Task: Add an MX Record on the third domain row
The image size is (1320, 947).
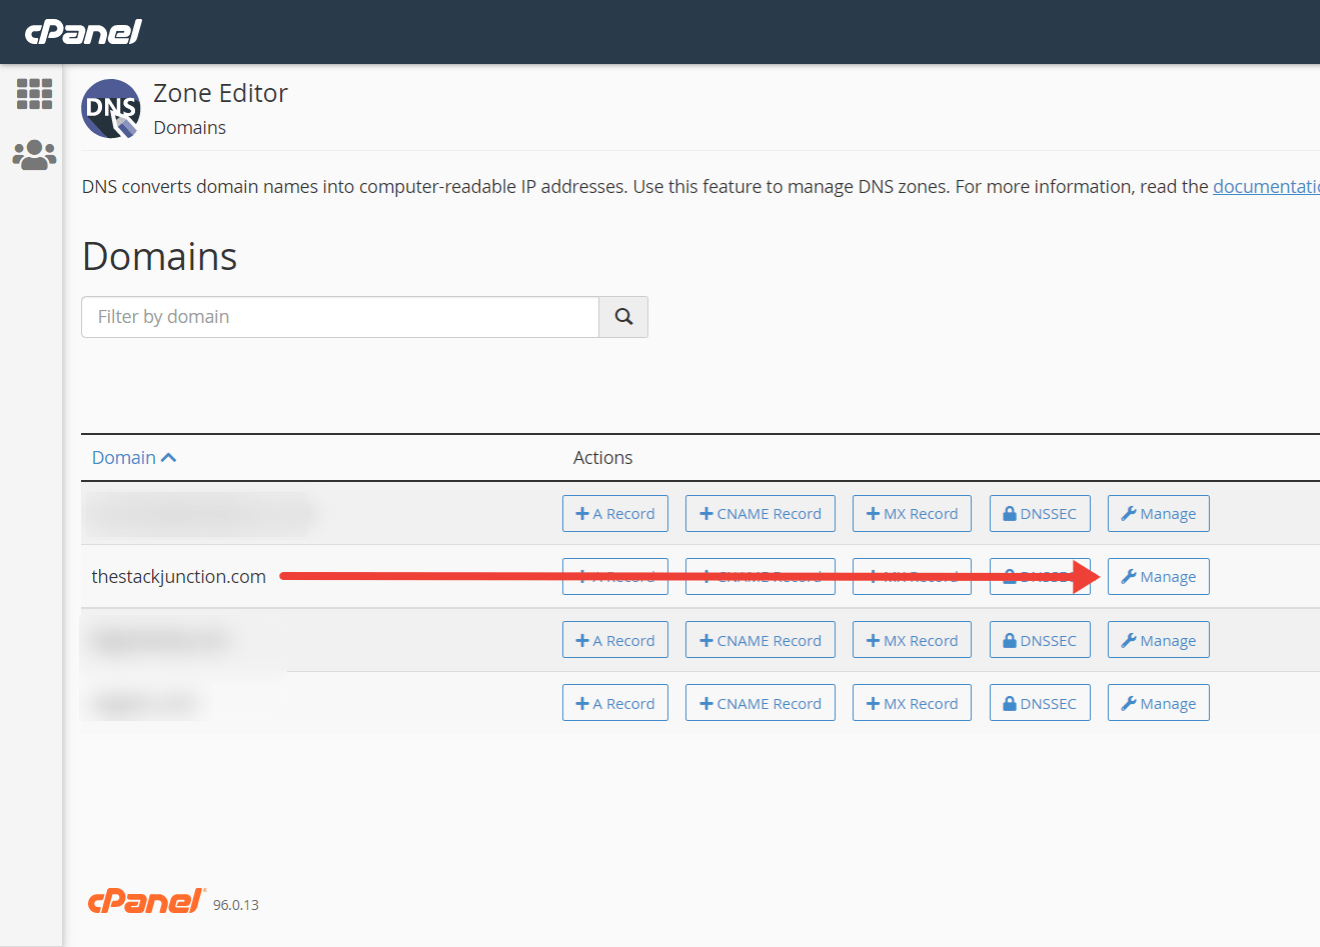Action: 911,639
